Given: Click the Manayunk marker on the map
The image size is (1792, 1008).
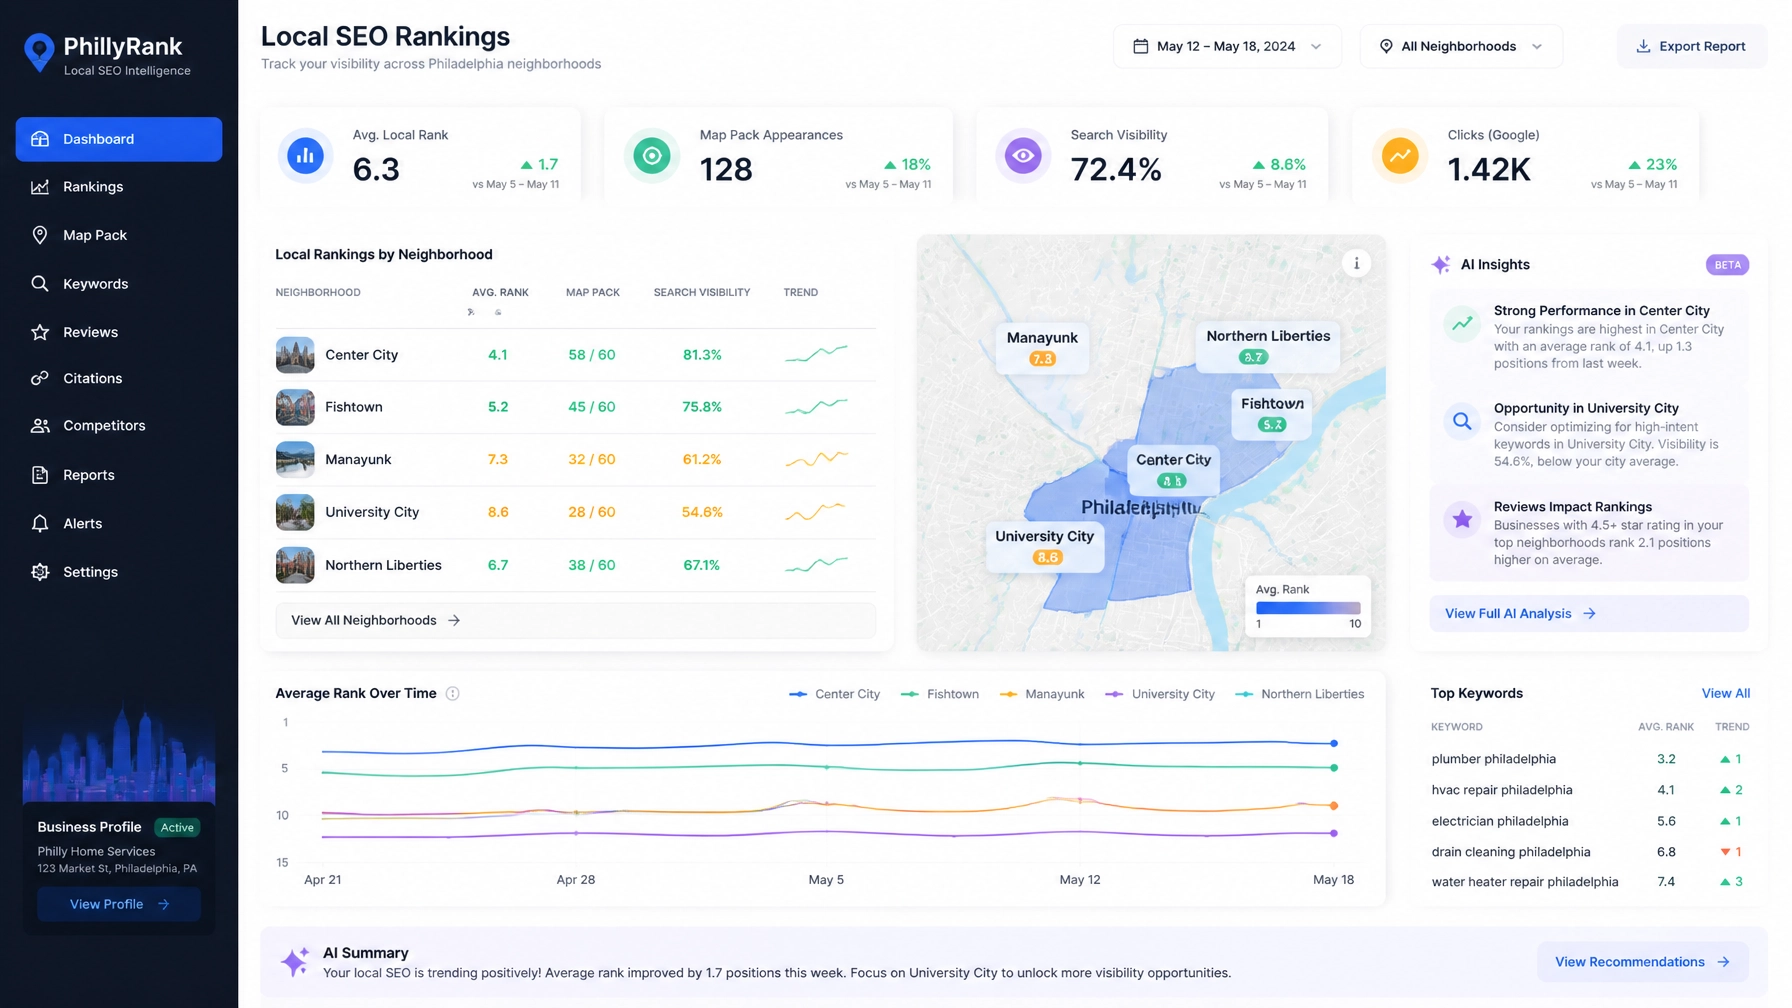Looking at the screenshot, I should pos(1042,347).
